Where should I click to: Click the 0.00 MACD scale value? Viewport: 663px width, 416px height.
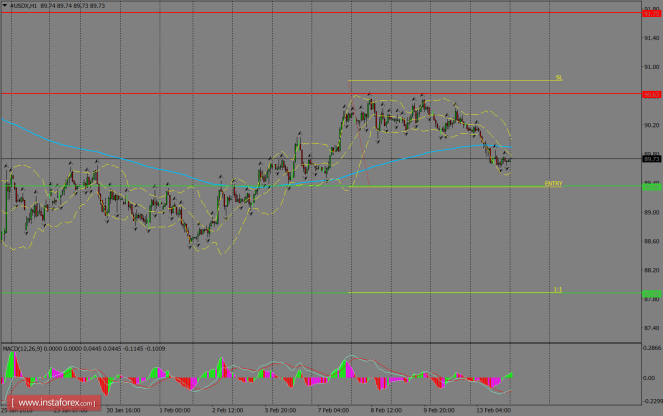coord(649,378)
